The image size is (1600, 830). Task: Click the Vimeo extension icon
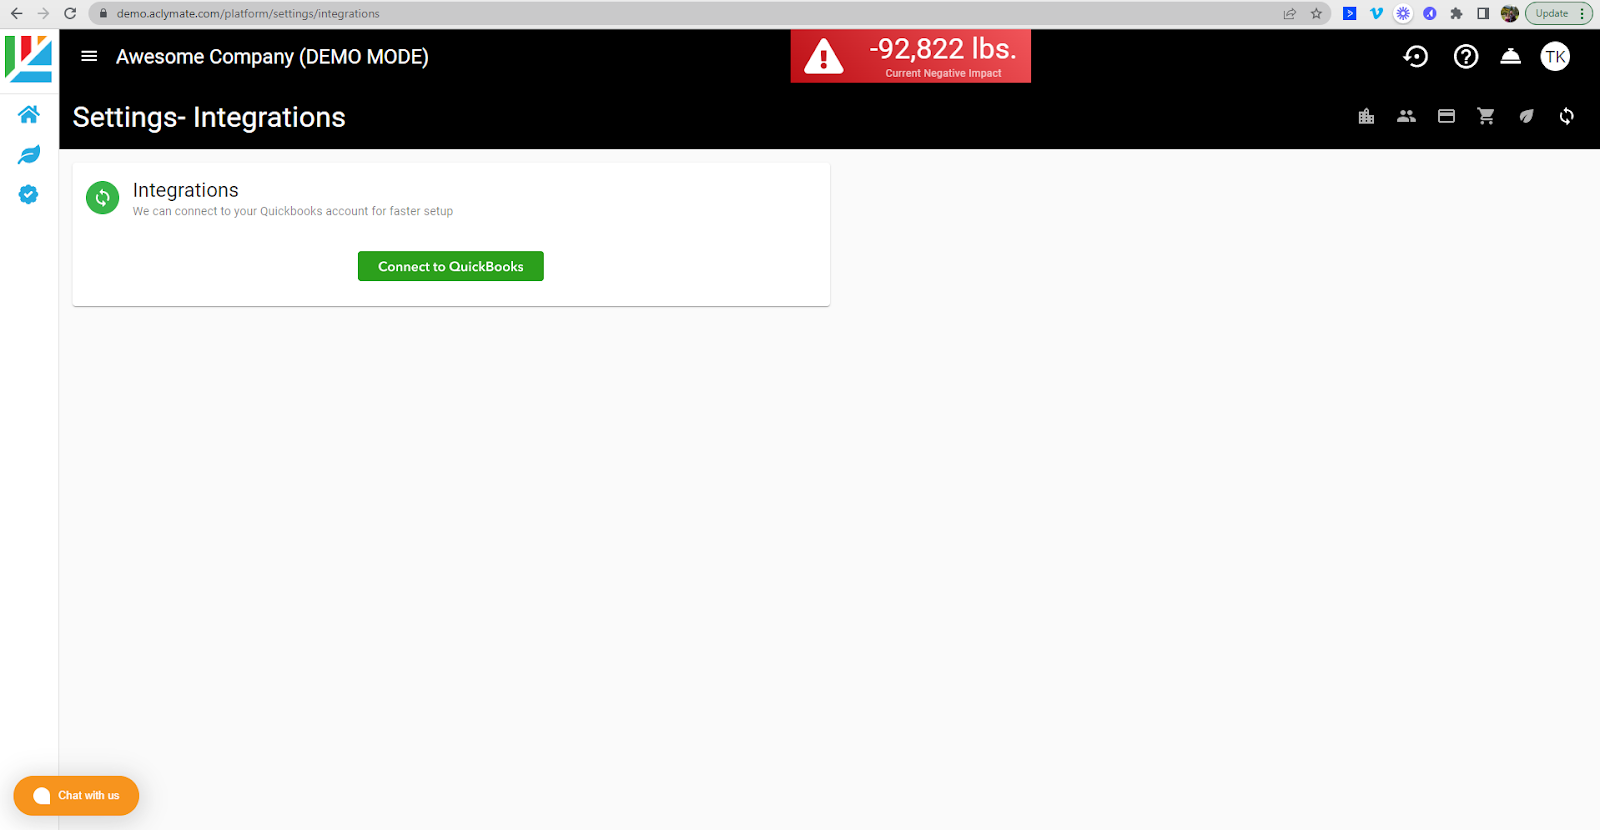(x=1376, y=13)
